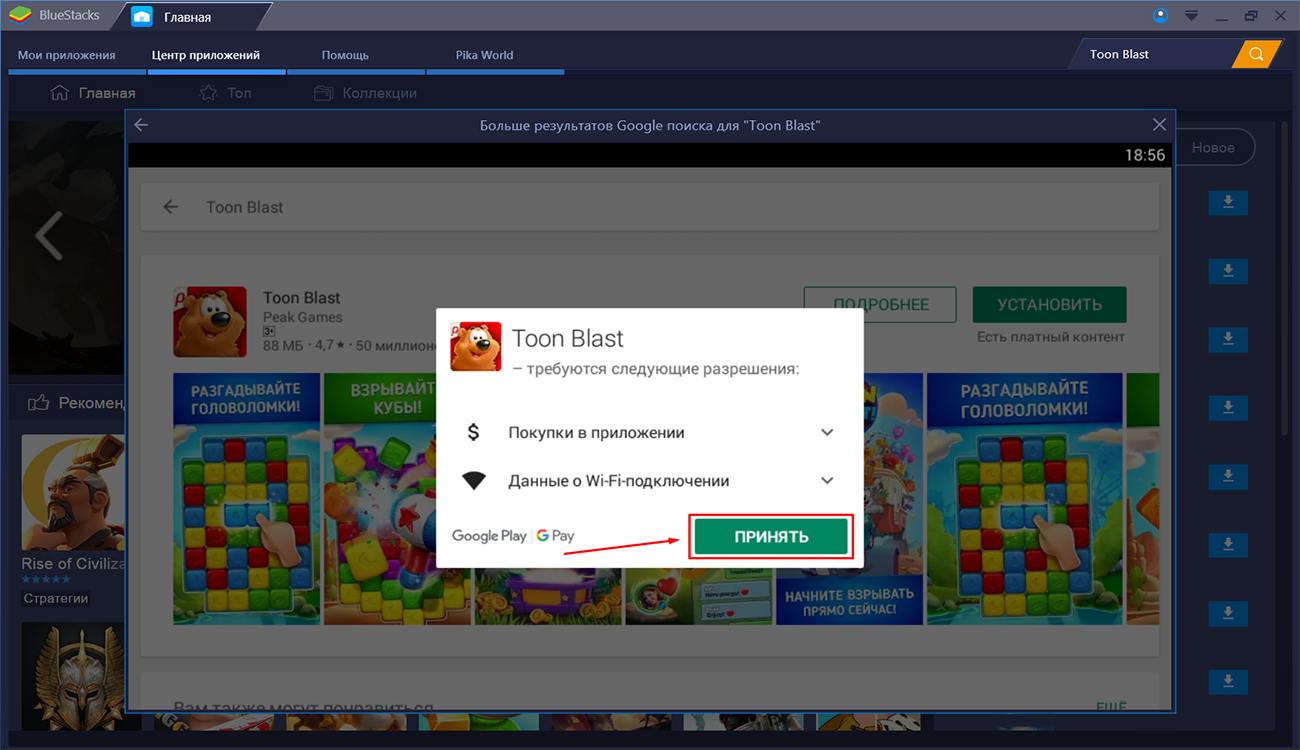The image size is (1300, 750).
Task: Open the Главная home tab icon
Action: pyautogui.click(x=142, y=17)
